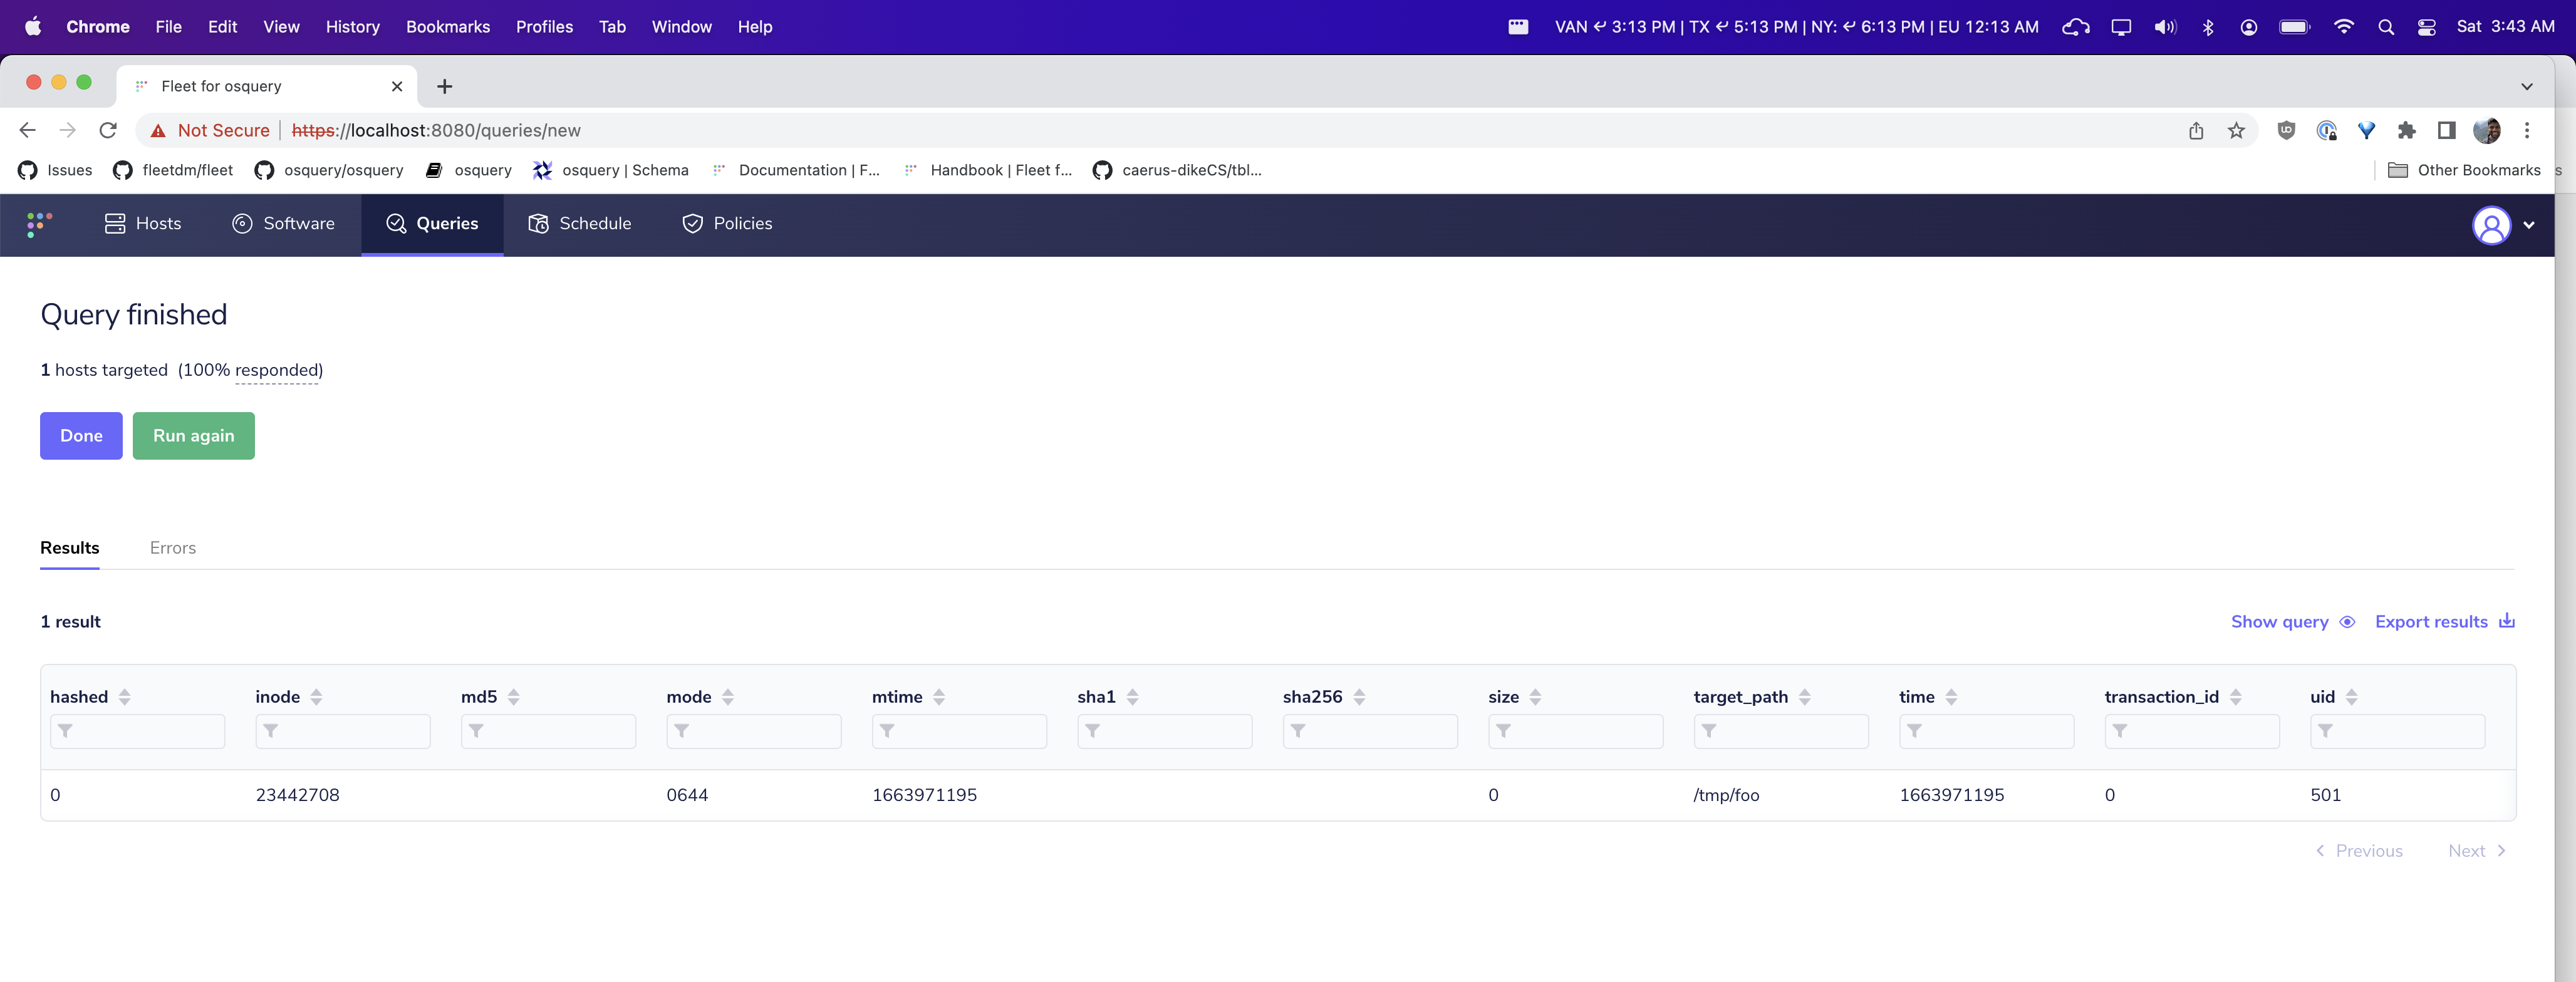Toggle Show query eye icon
This screenshot has width=2576, height=982.
point(2347,622)
